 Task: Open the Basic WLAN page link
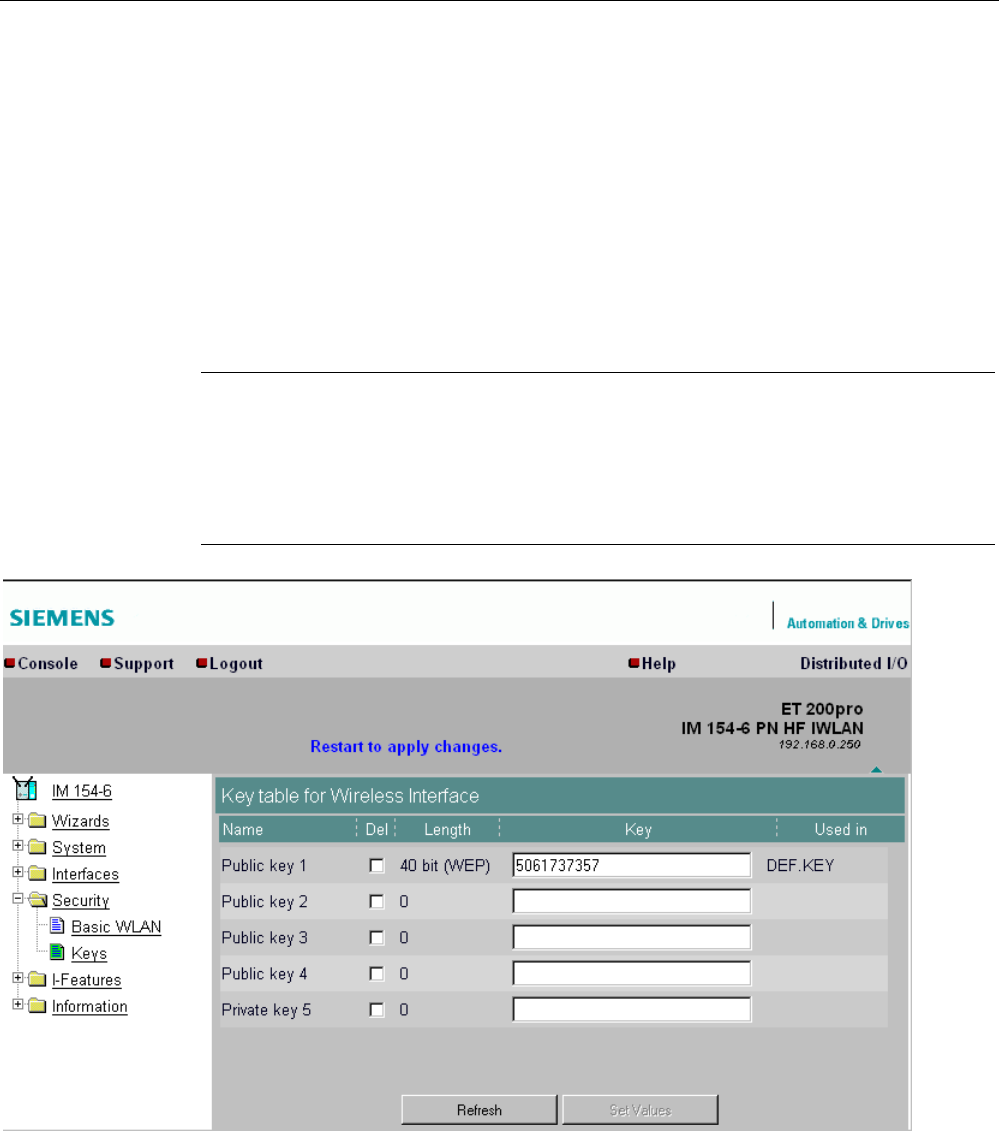tap(116, 927)
